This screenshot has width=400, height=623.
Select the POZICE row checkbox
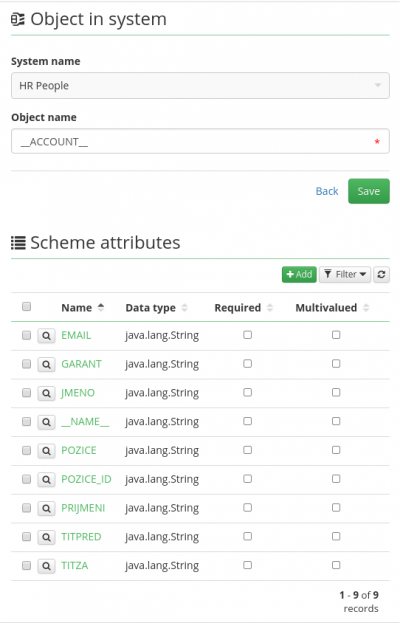(x=27, y=450)
